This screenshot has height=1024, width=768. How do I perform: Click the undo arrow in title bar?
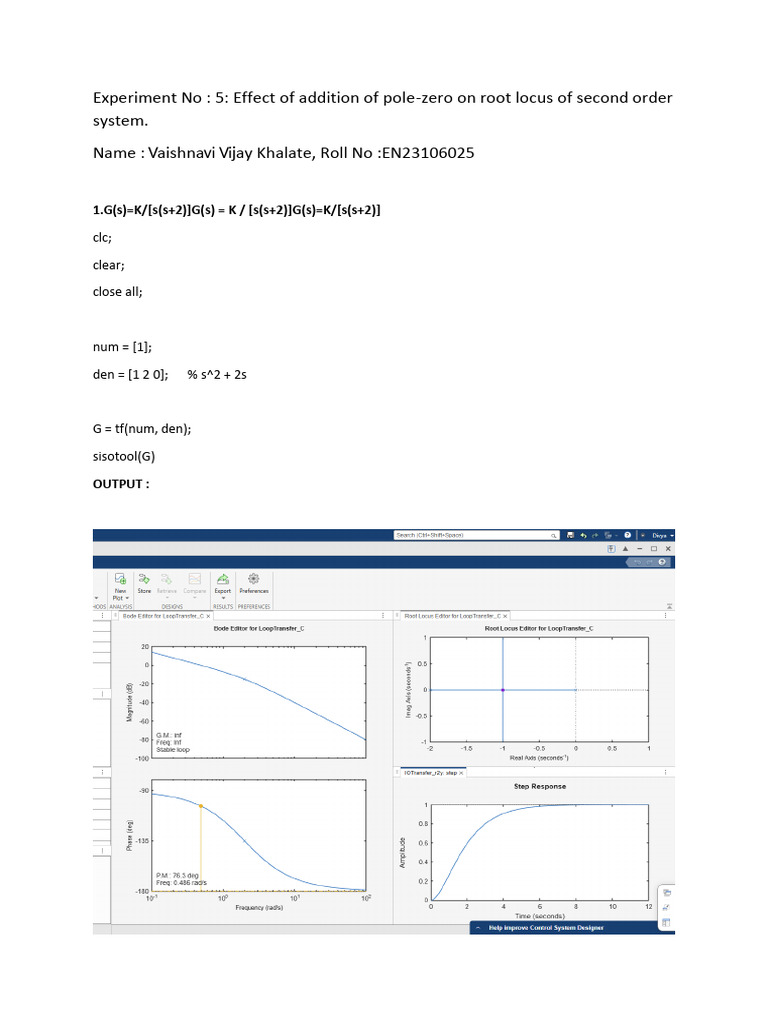[583, 536]
